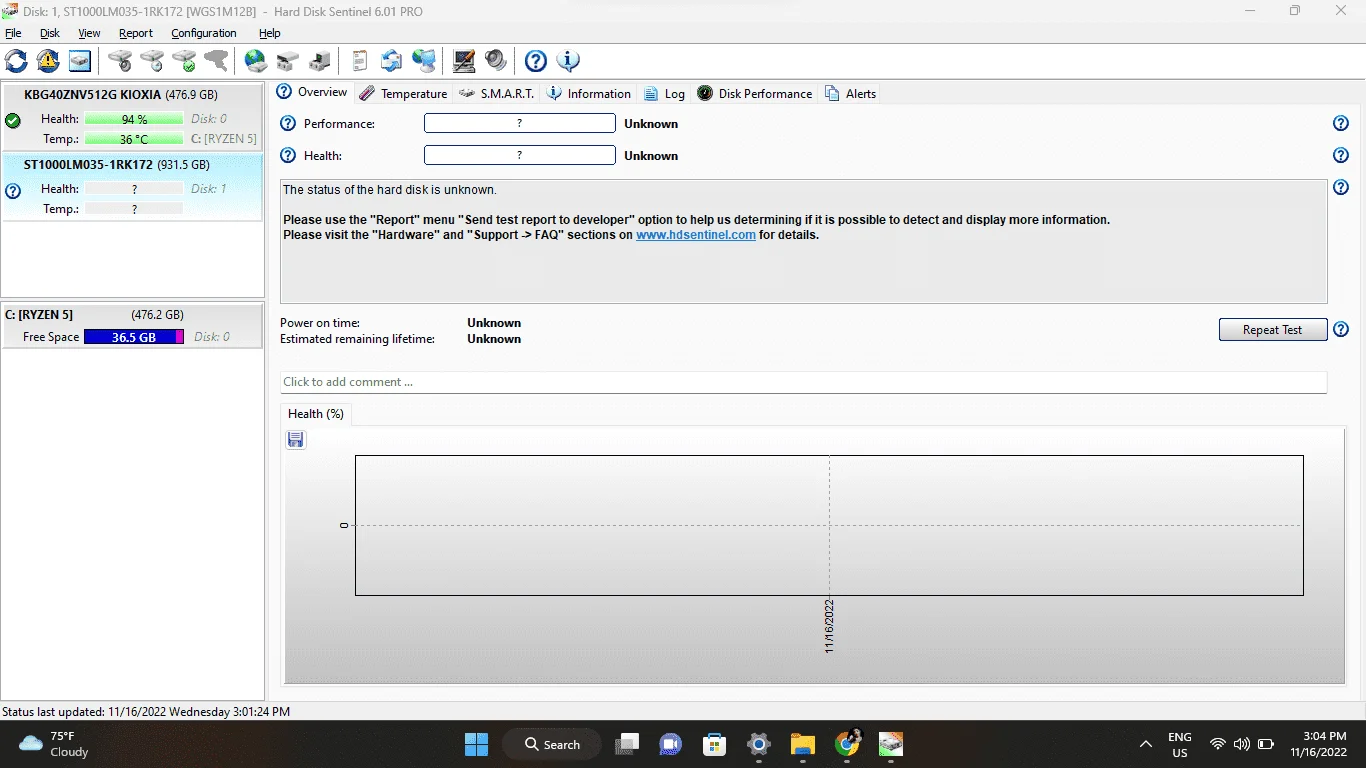1366x768 pixels.
Task: Select the C: [RYZEN 5] volume entry
Action: point(132,326)
